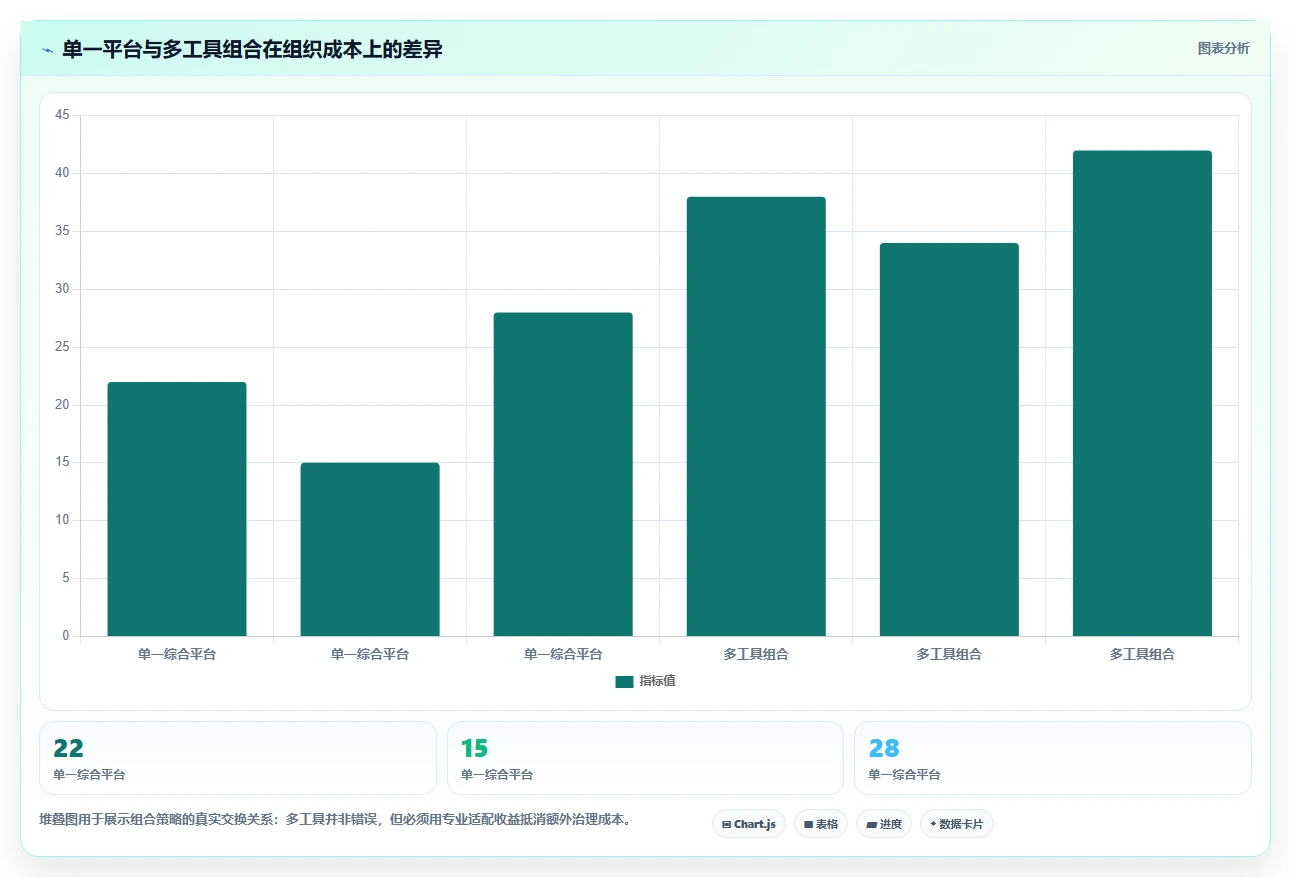Select the footnote text starting with 堆叠图用于展示
This screenshot has height=877, width=1291.
tap(336, 819)
